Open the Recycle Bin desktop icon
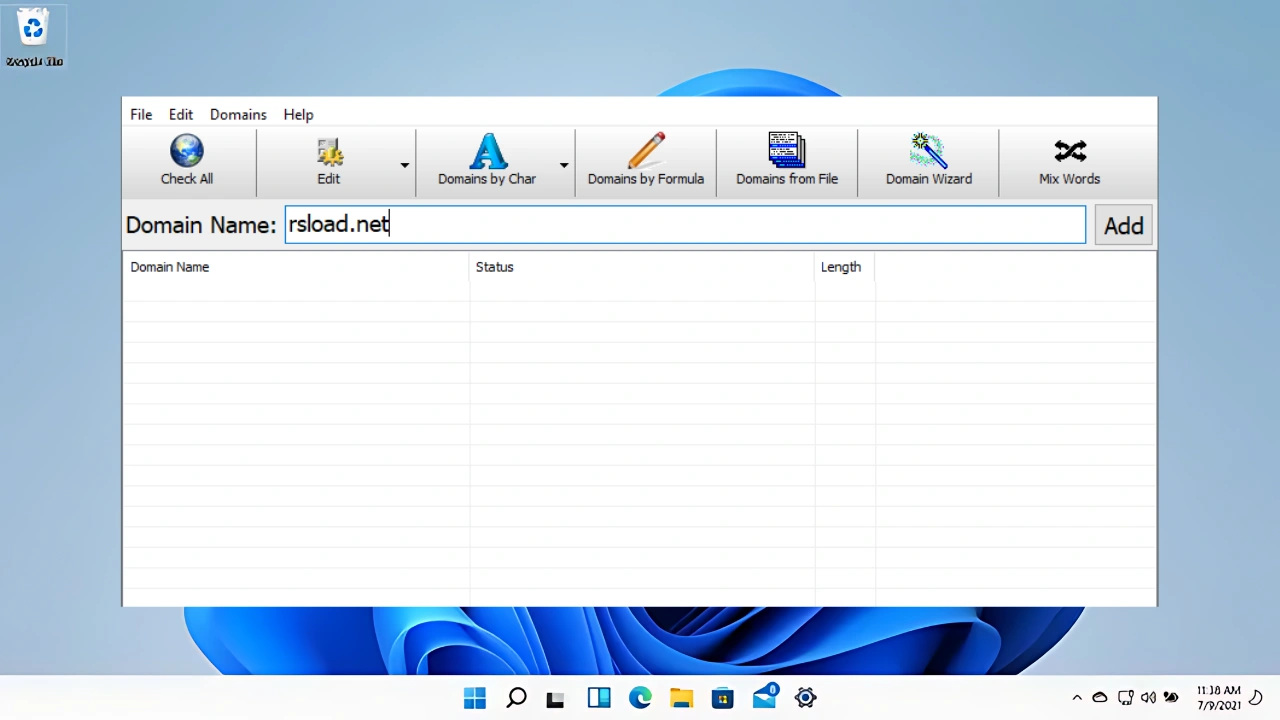 [34, 37]
